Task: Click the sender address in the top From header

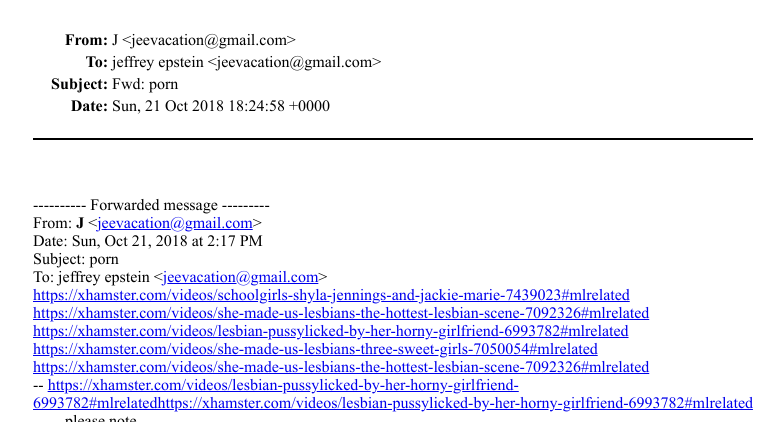Action: [208, 40]
